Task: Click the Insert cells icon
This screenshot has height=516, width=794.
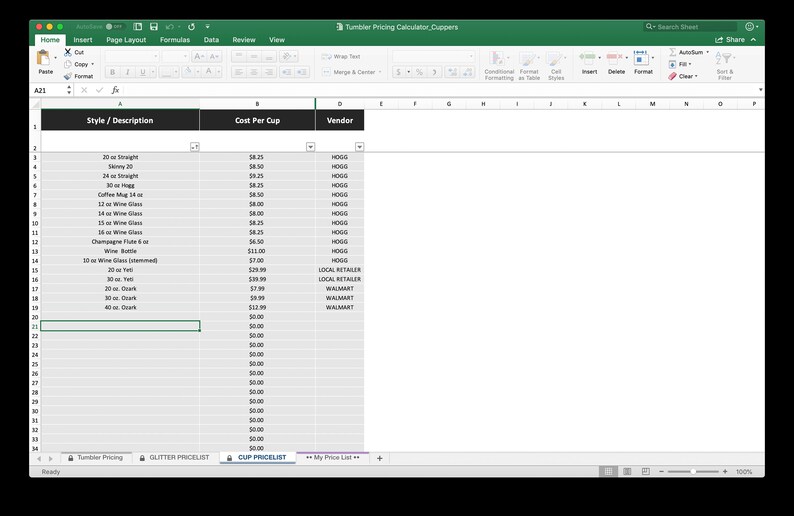Action: pyautogui.click(x=587, y=57)
